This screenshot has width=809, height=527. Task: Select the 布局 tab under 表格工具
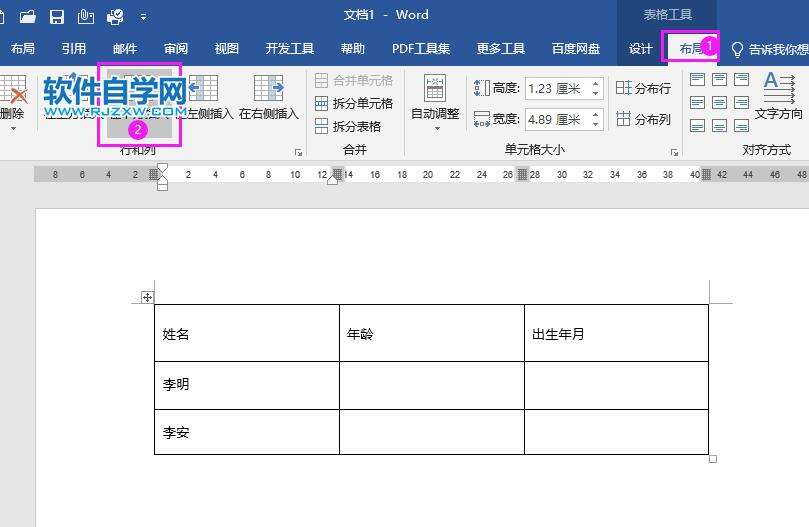tap(690, 49)
